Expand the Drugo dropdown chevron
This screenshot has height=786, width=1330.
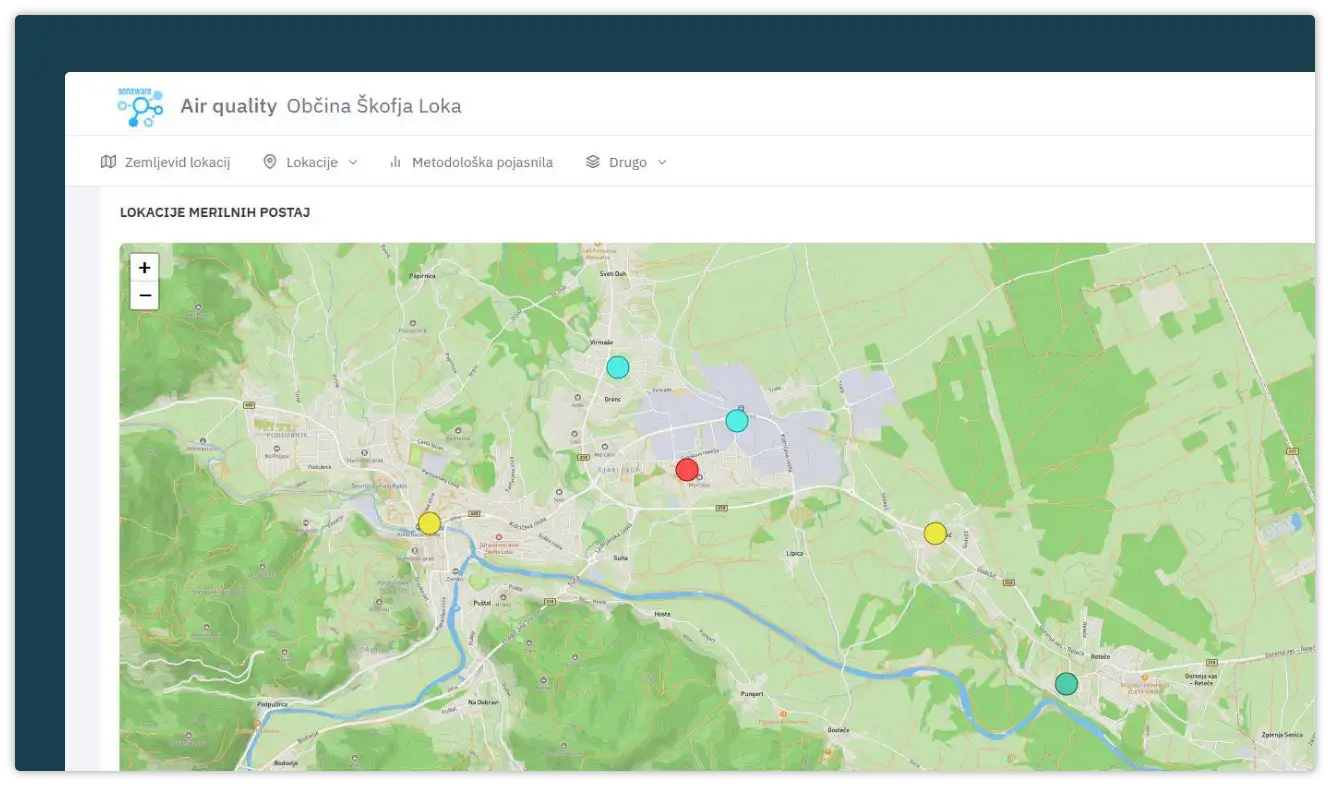coord(662,162)
